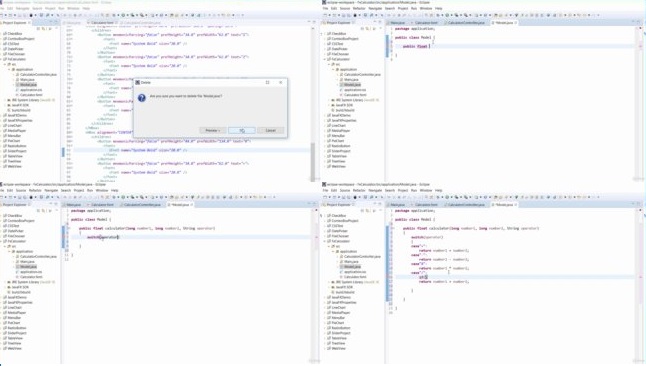This screenshot has height=366, width=646.
Task: Open Run menu in switch(operator) window
Action: click(x=90, y=190)
